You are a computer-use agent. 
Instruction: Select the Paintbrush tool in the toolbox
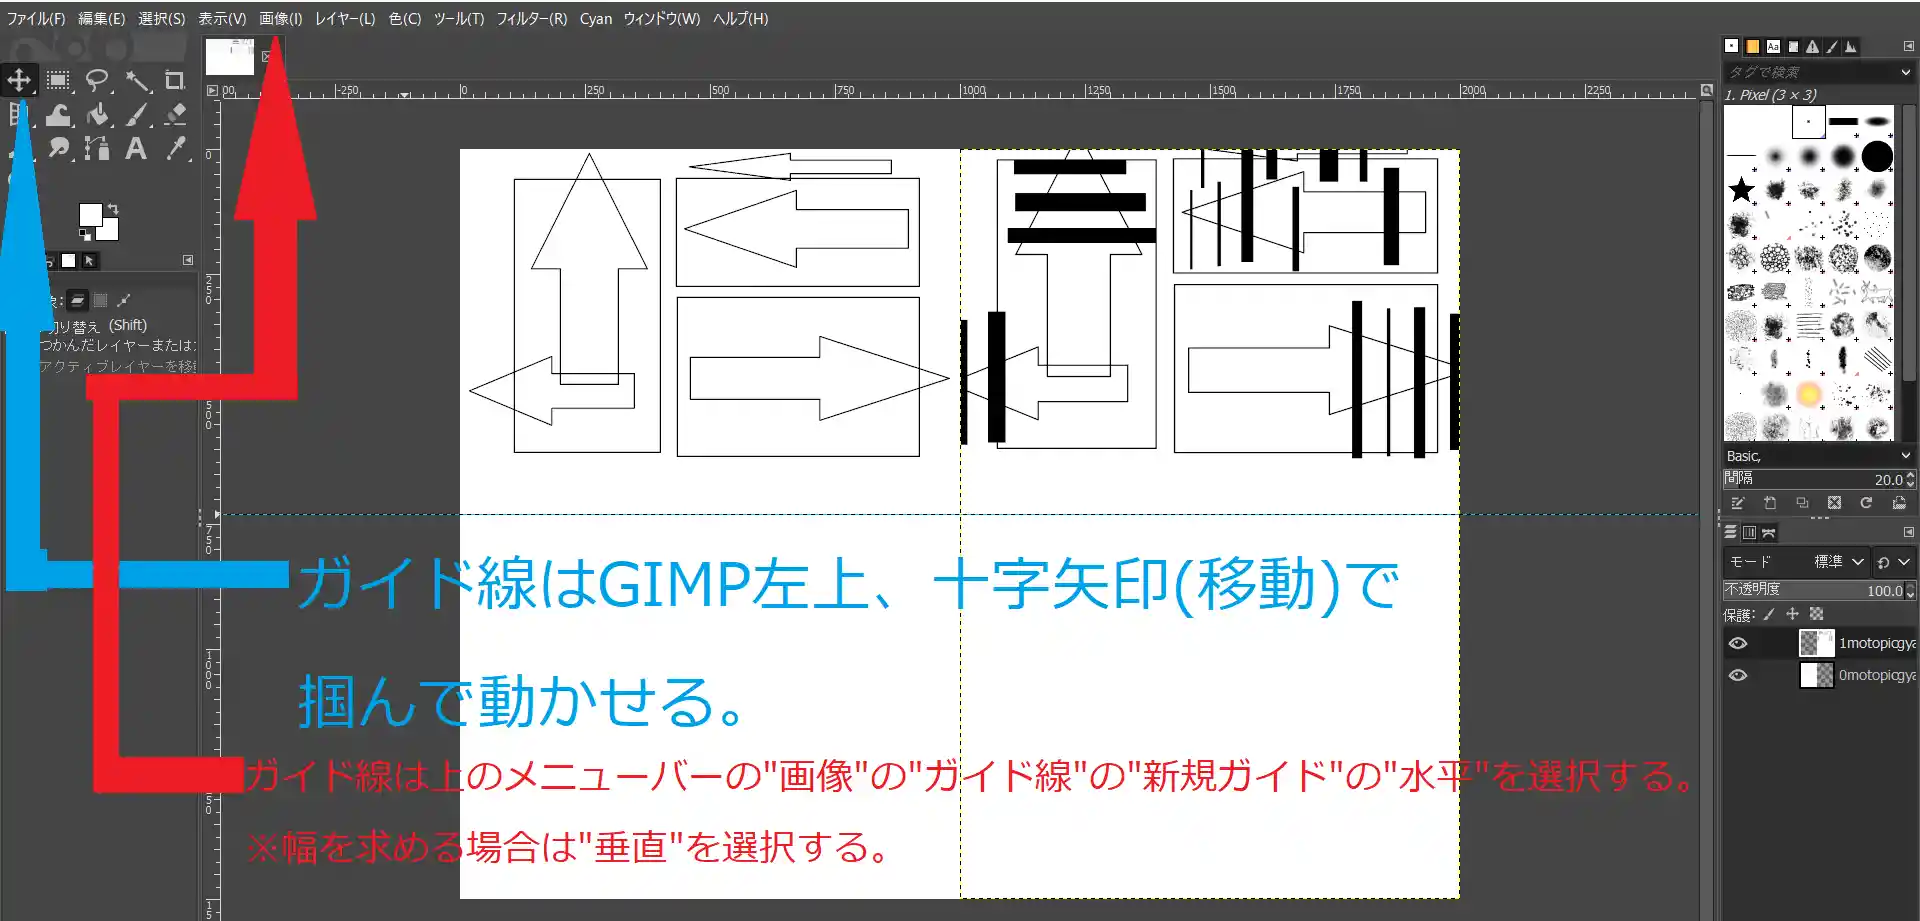click(x=137, y=114)
